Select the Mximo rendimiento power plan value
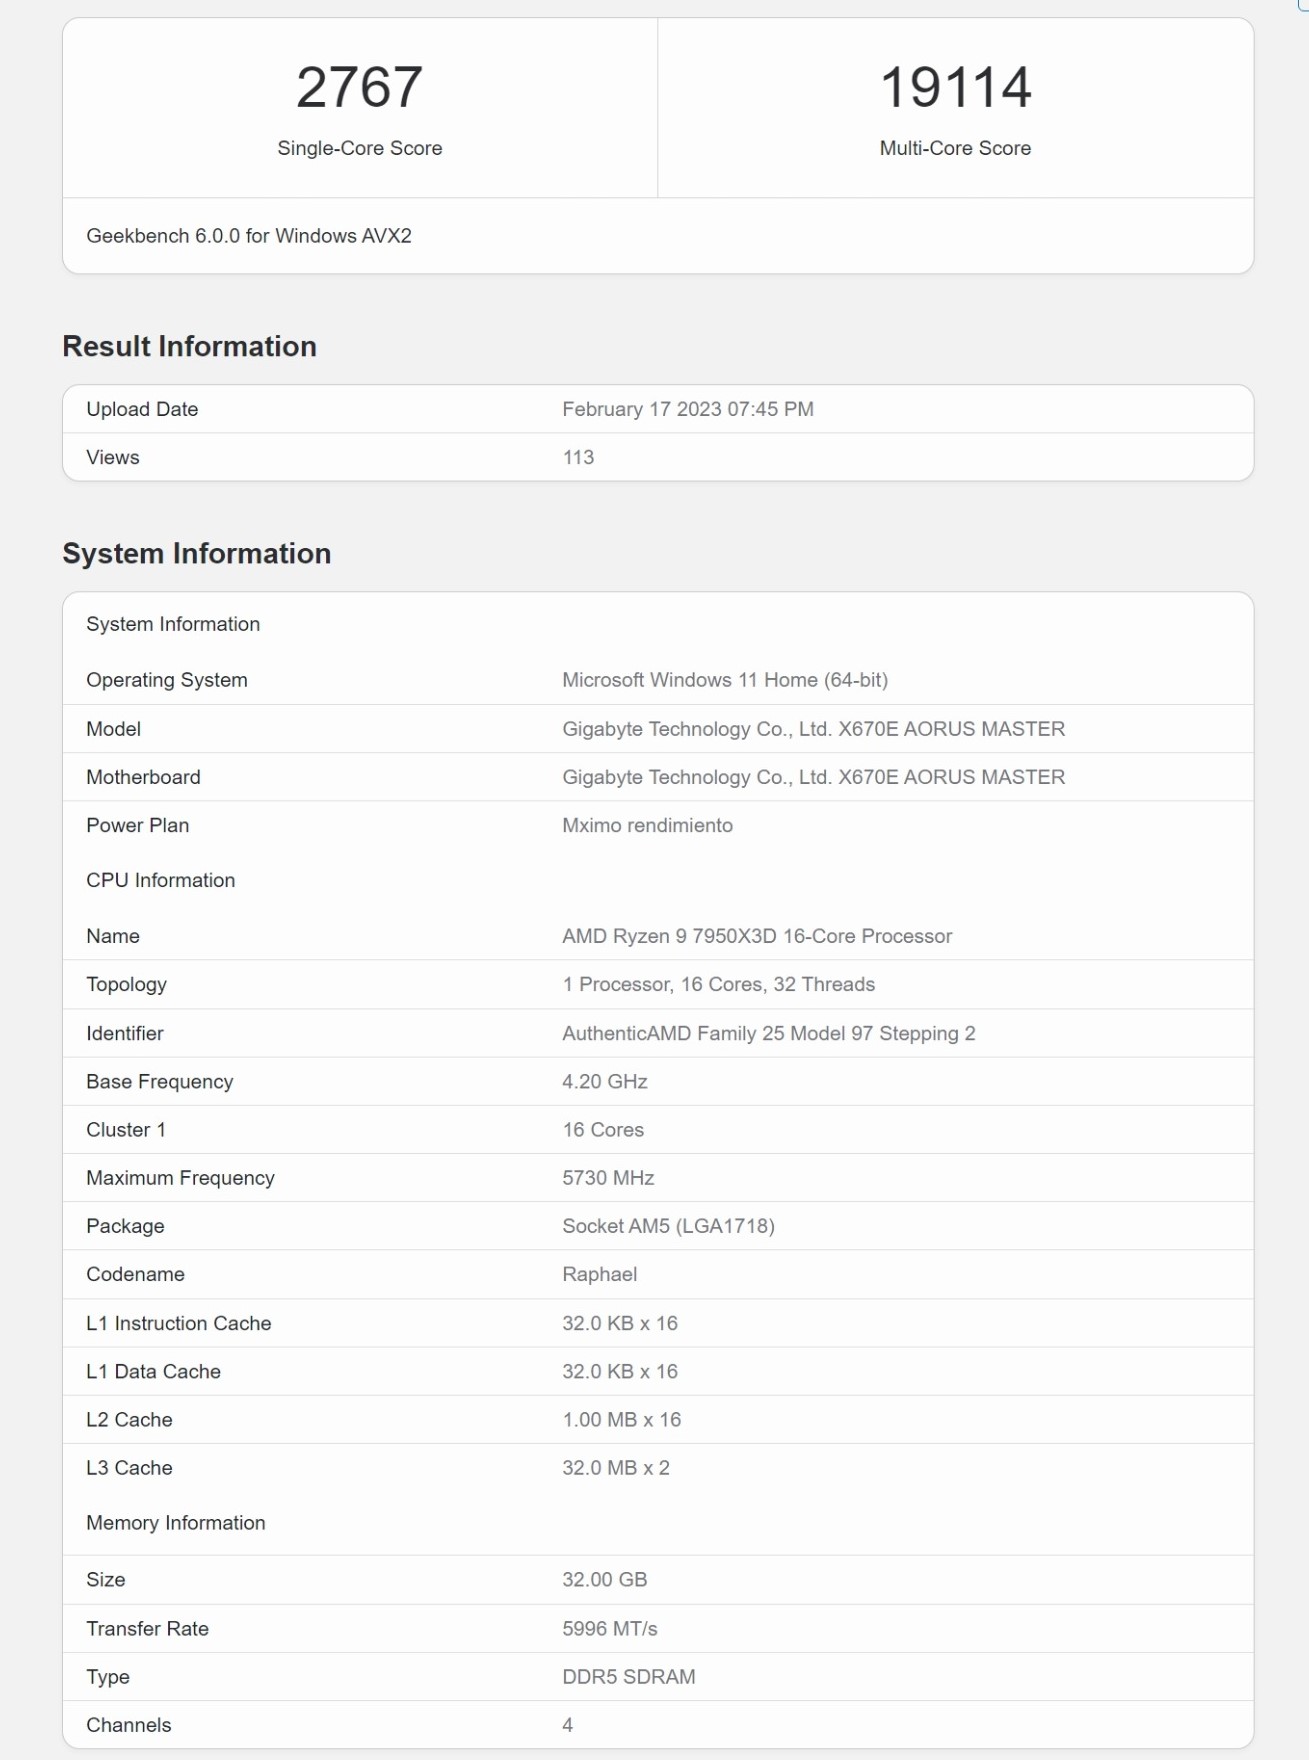Screen dimensions: 1309x1760 [x=647, y=825]
